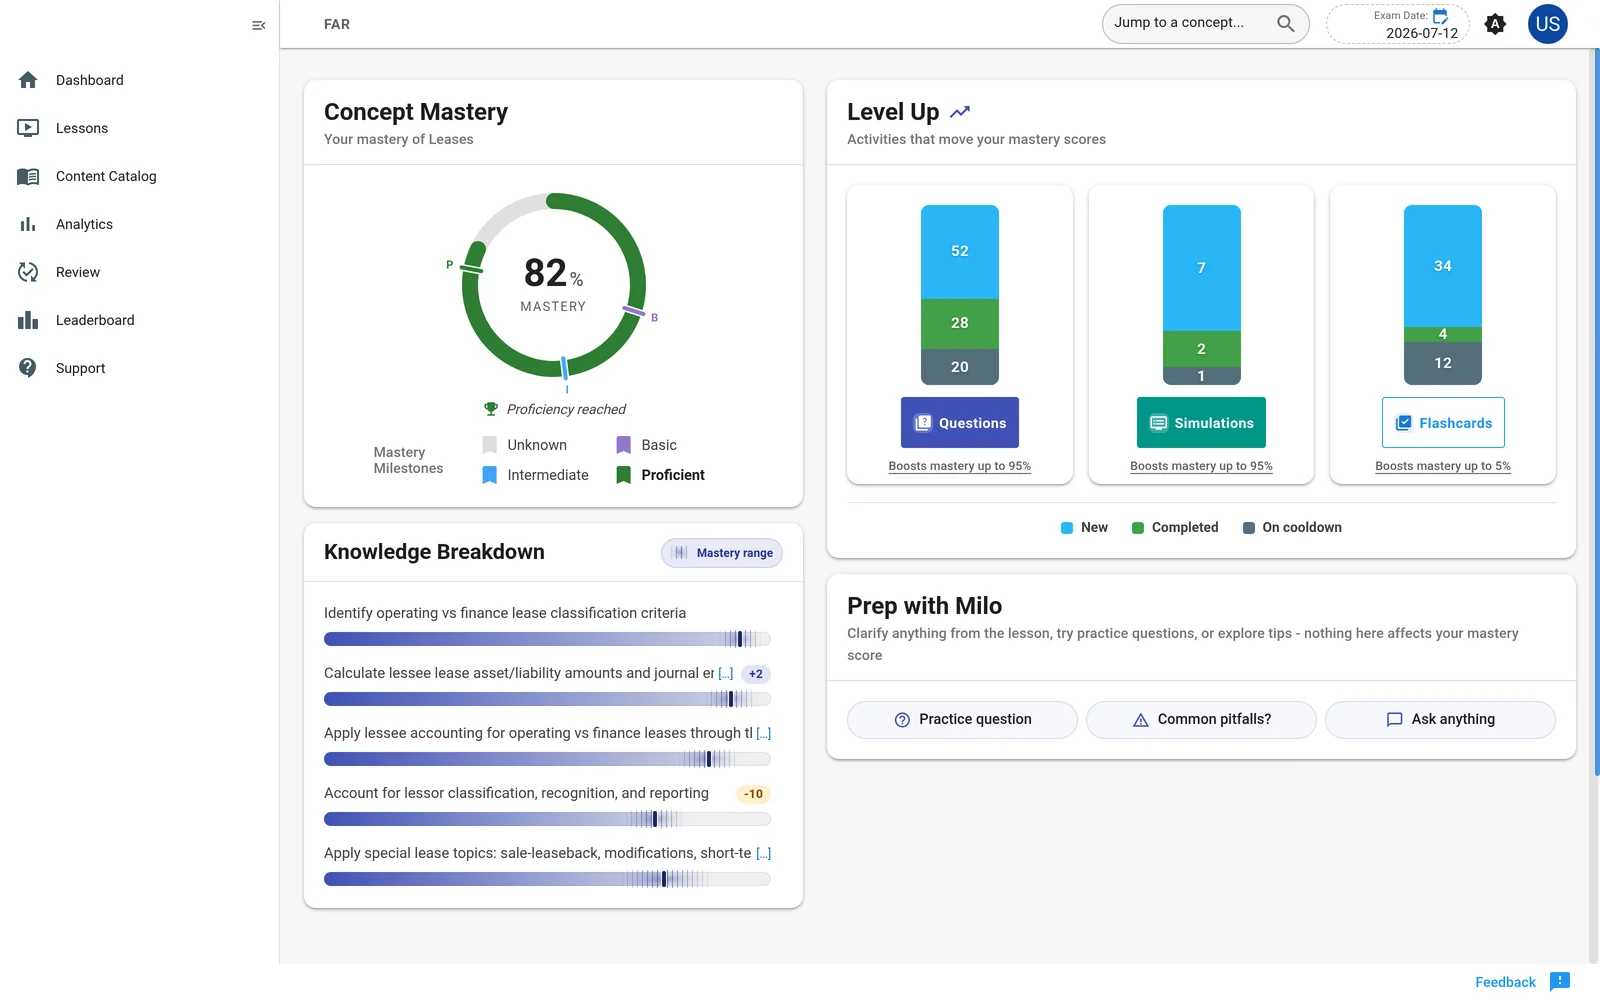Image resolution: width=1600 pixels, height=1000 pixels.
Task: Click the Dashboard home icon
Action: [x=28, y=80]
